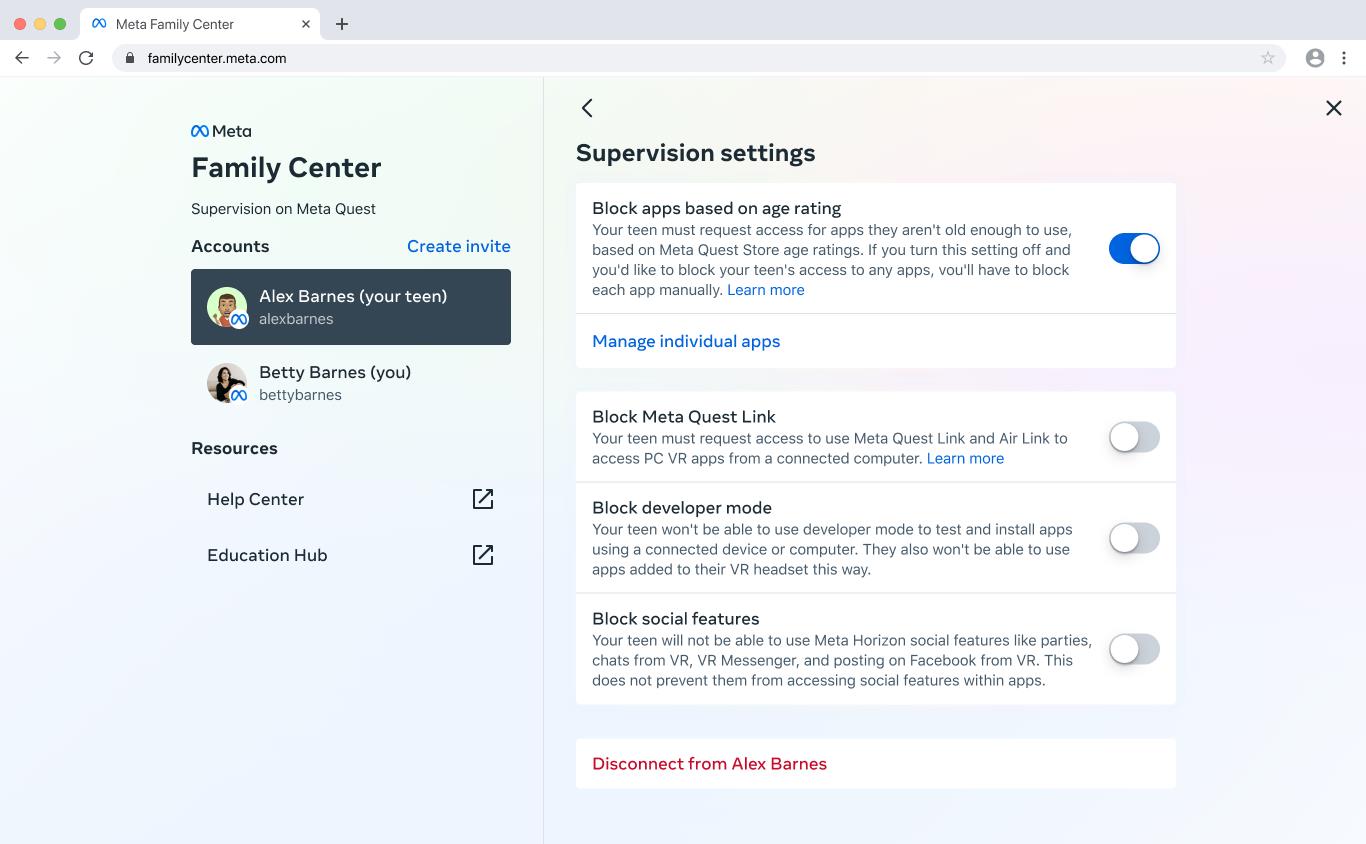Image resolution: width=1366 pixels, height=844 pixels.
Task: Open Manage individual apps
Action: click(686, 341)
